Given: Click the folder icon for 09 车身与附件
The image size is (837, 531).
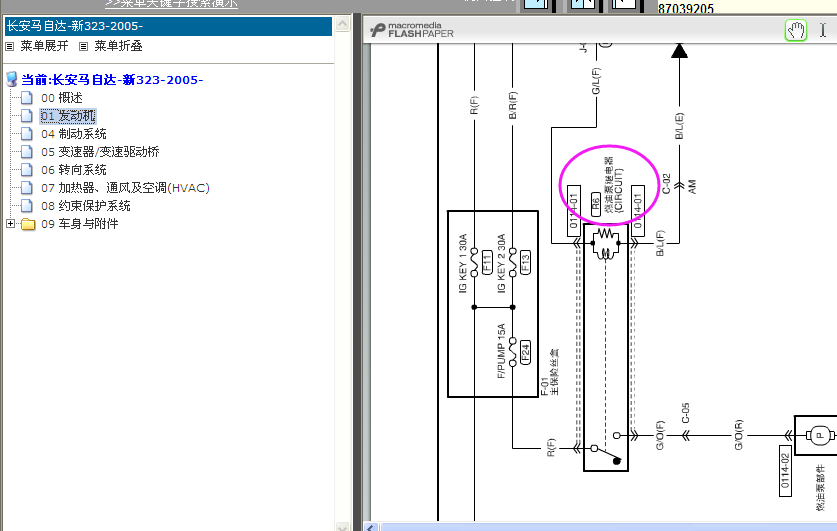Looking at the screenshot, I should 27,224.
